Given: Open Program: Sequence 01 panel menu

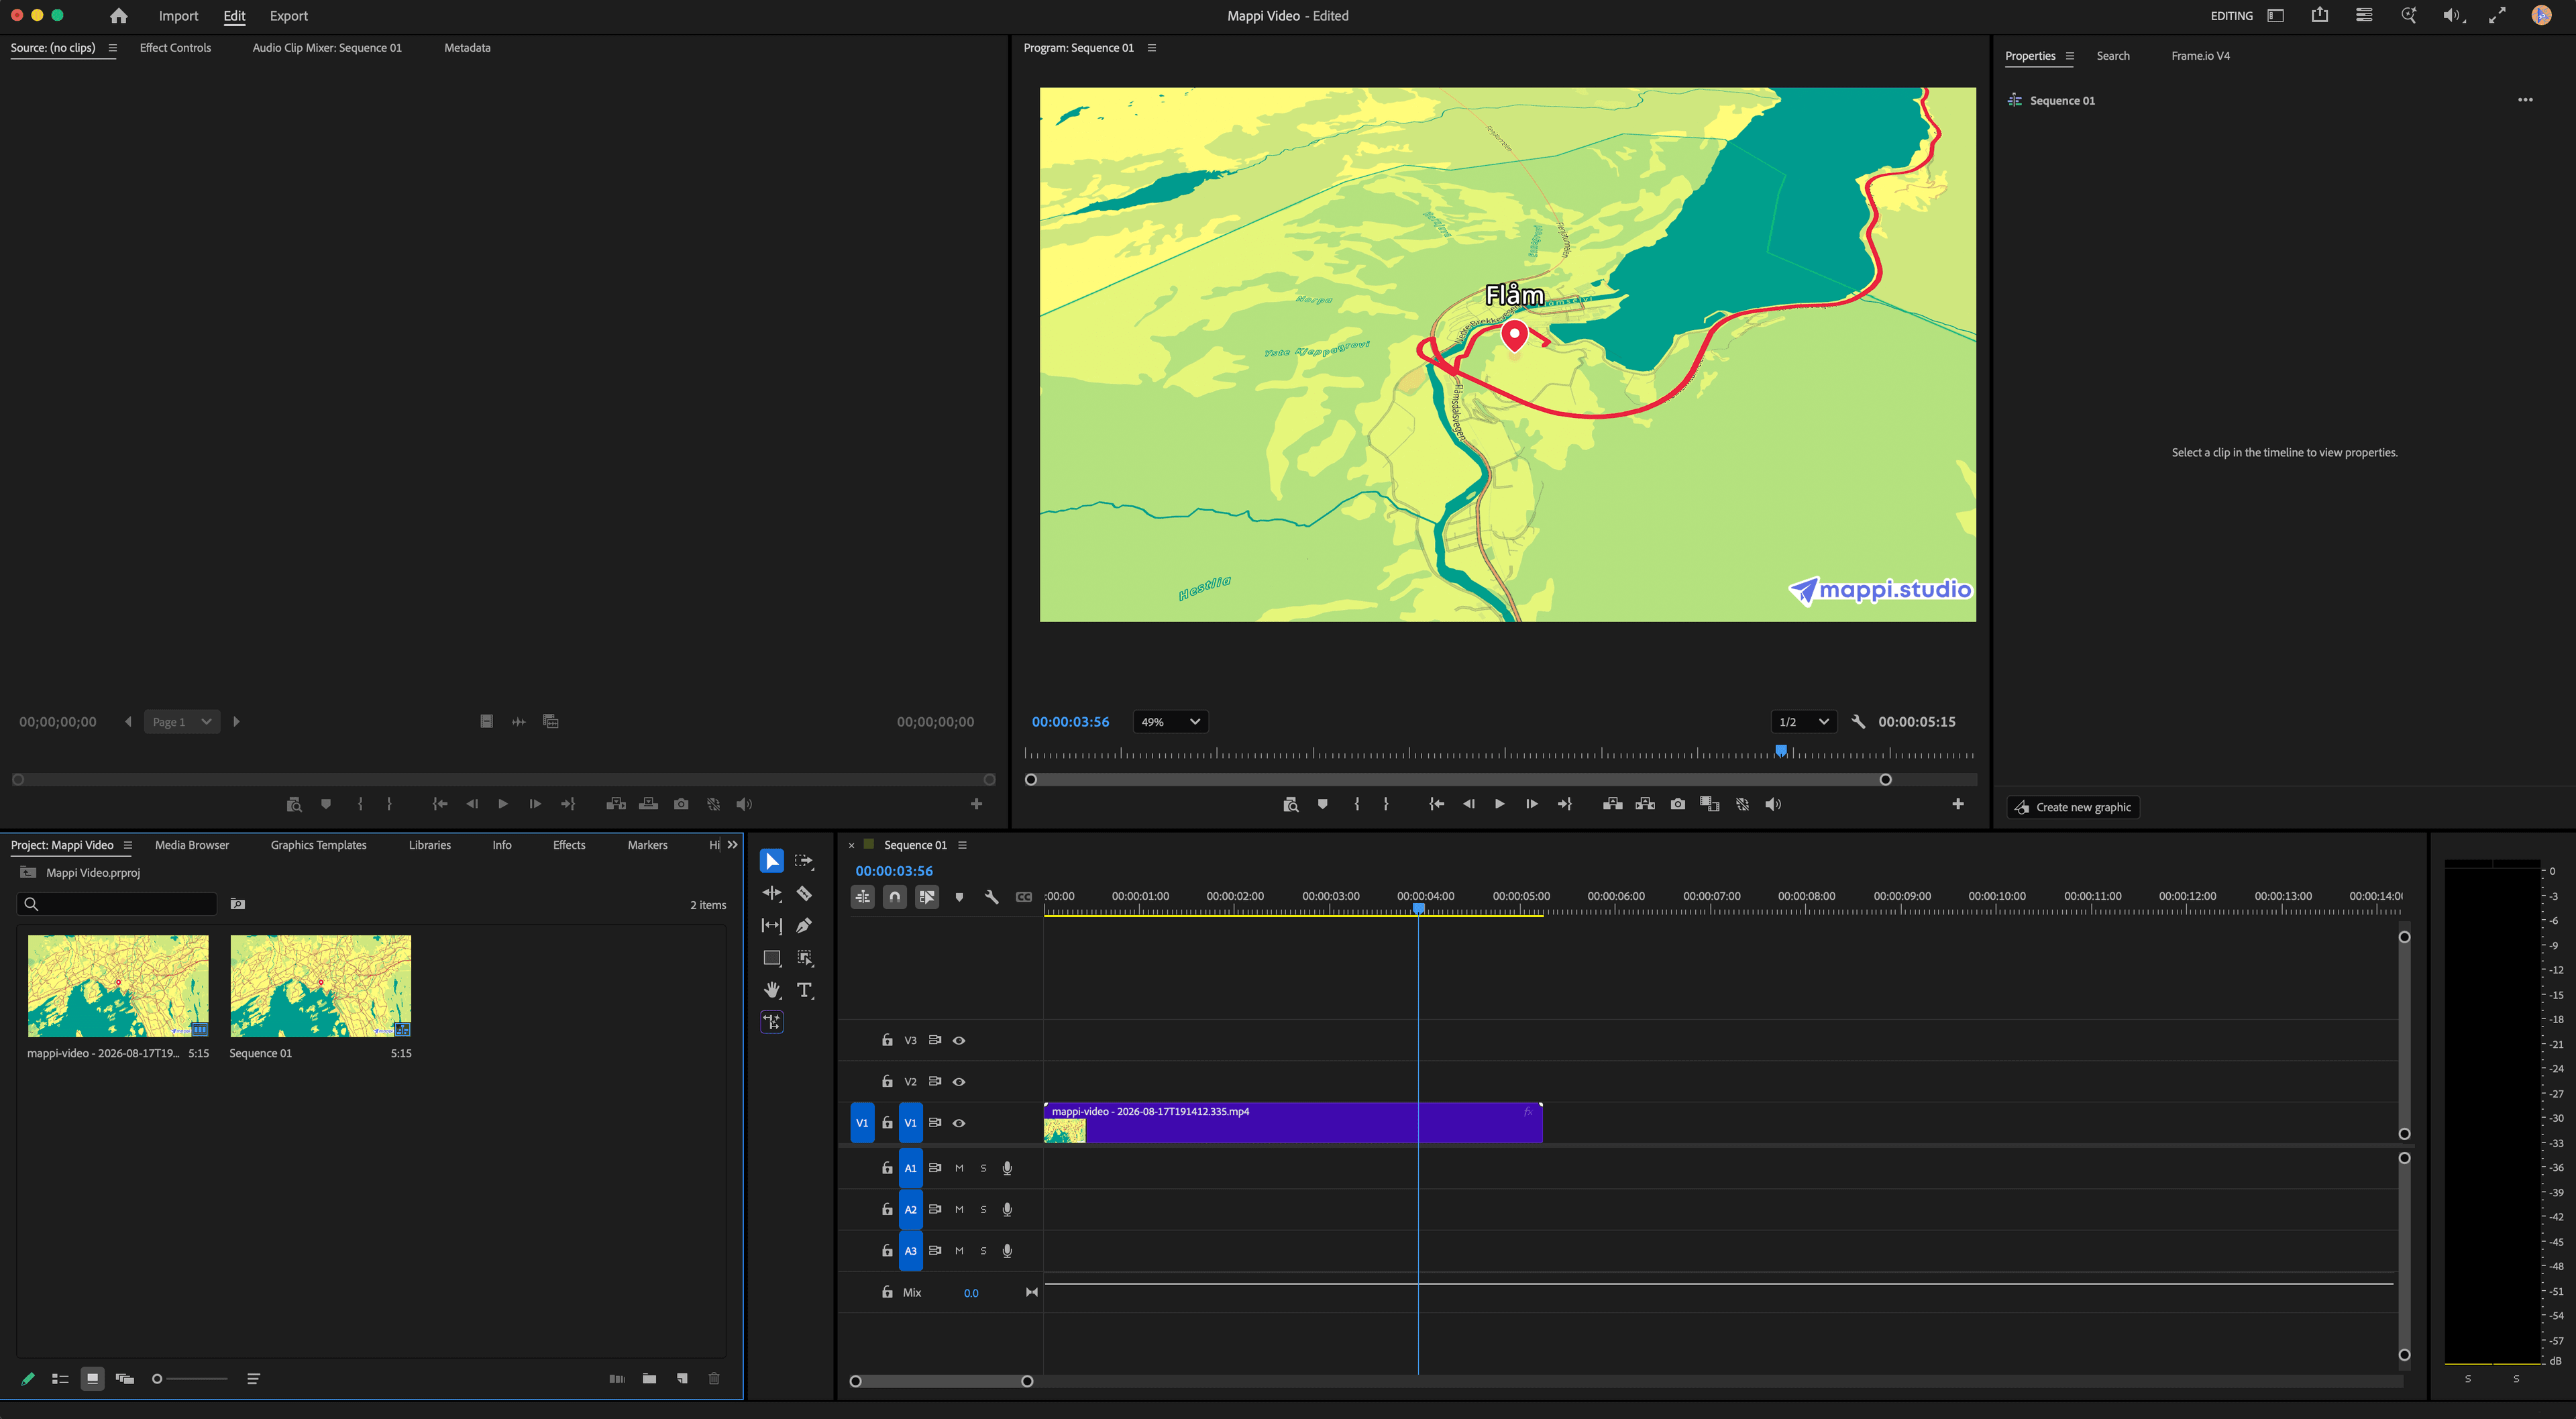Looking at the screenshot, I should (1151, 47).
